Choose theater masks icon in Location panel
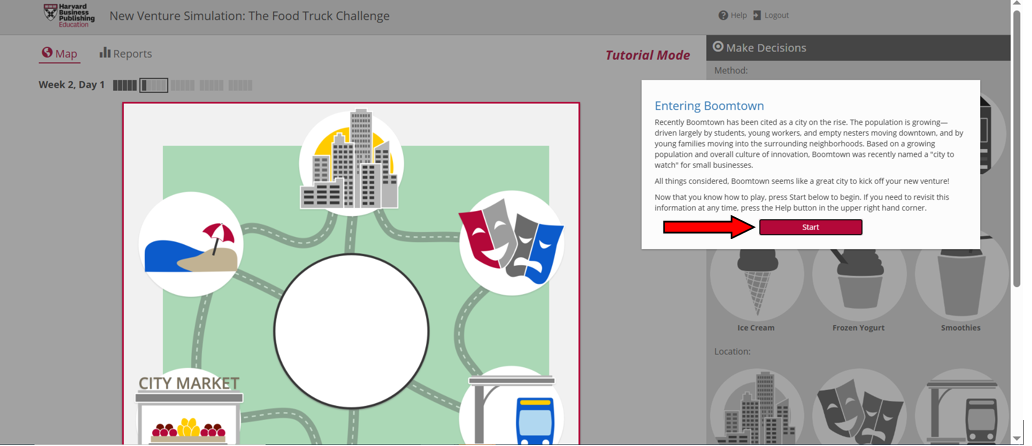The width and height of the screenshot is (1032, 446). click(x=858, y=410)
